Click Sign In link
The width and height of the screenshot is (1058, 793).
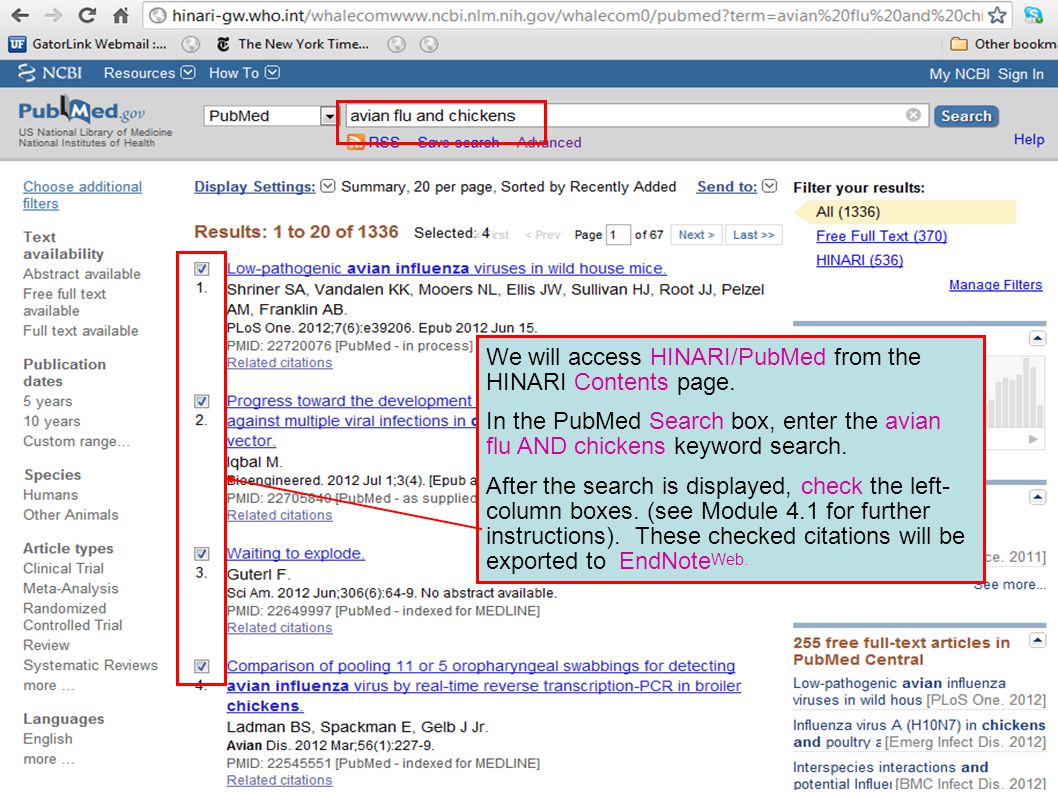1020,74
